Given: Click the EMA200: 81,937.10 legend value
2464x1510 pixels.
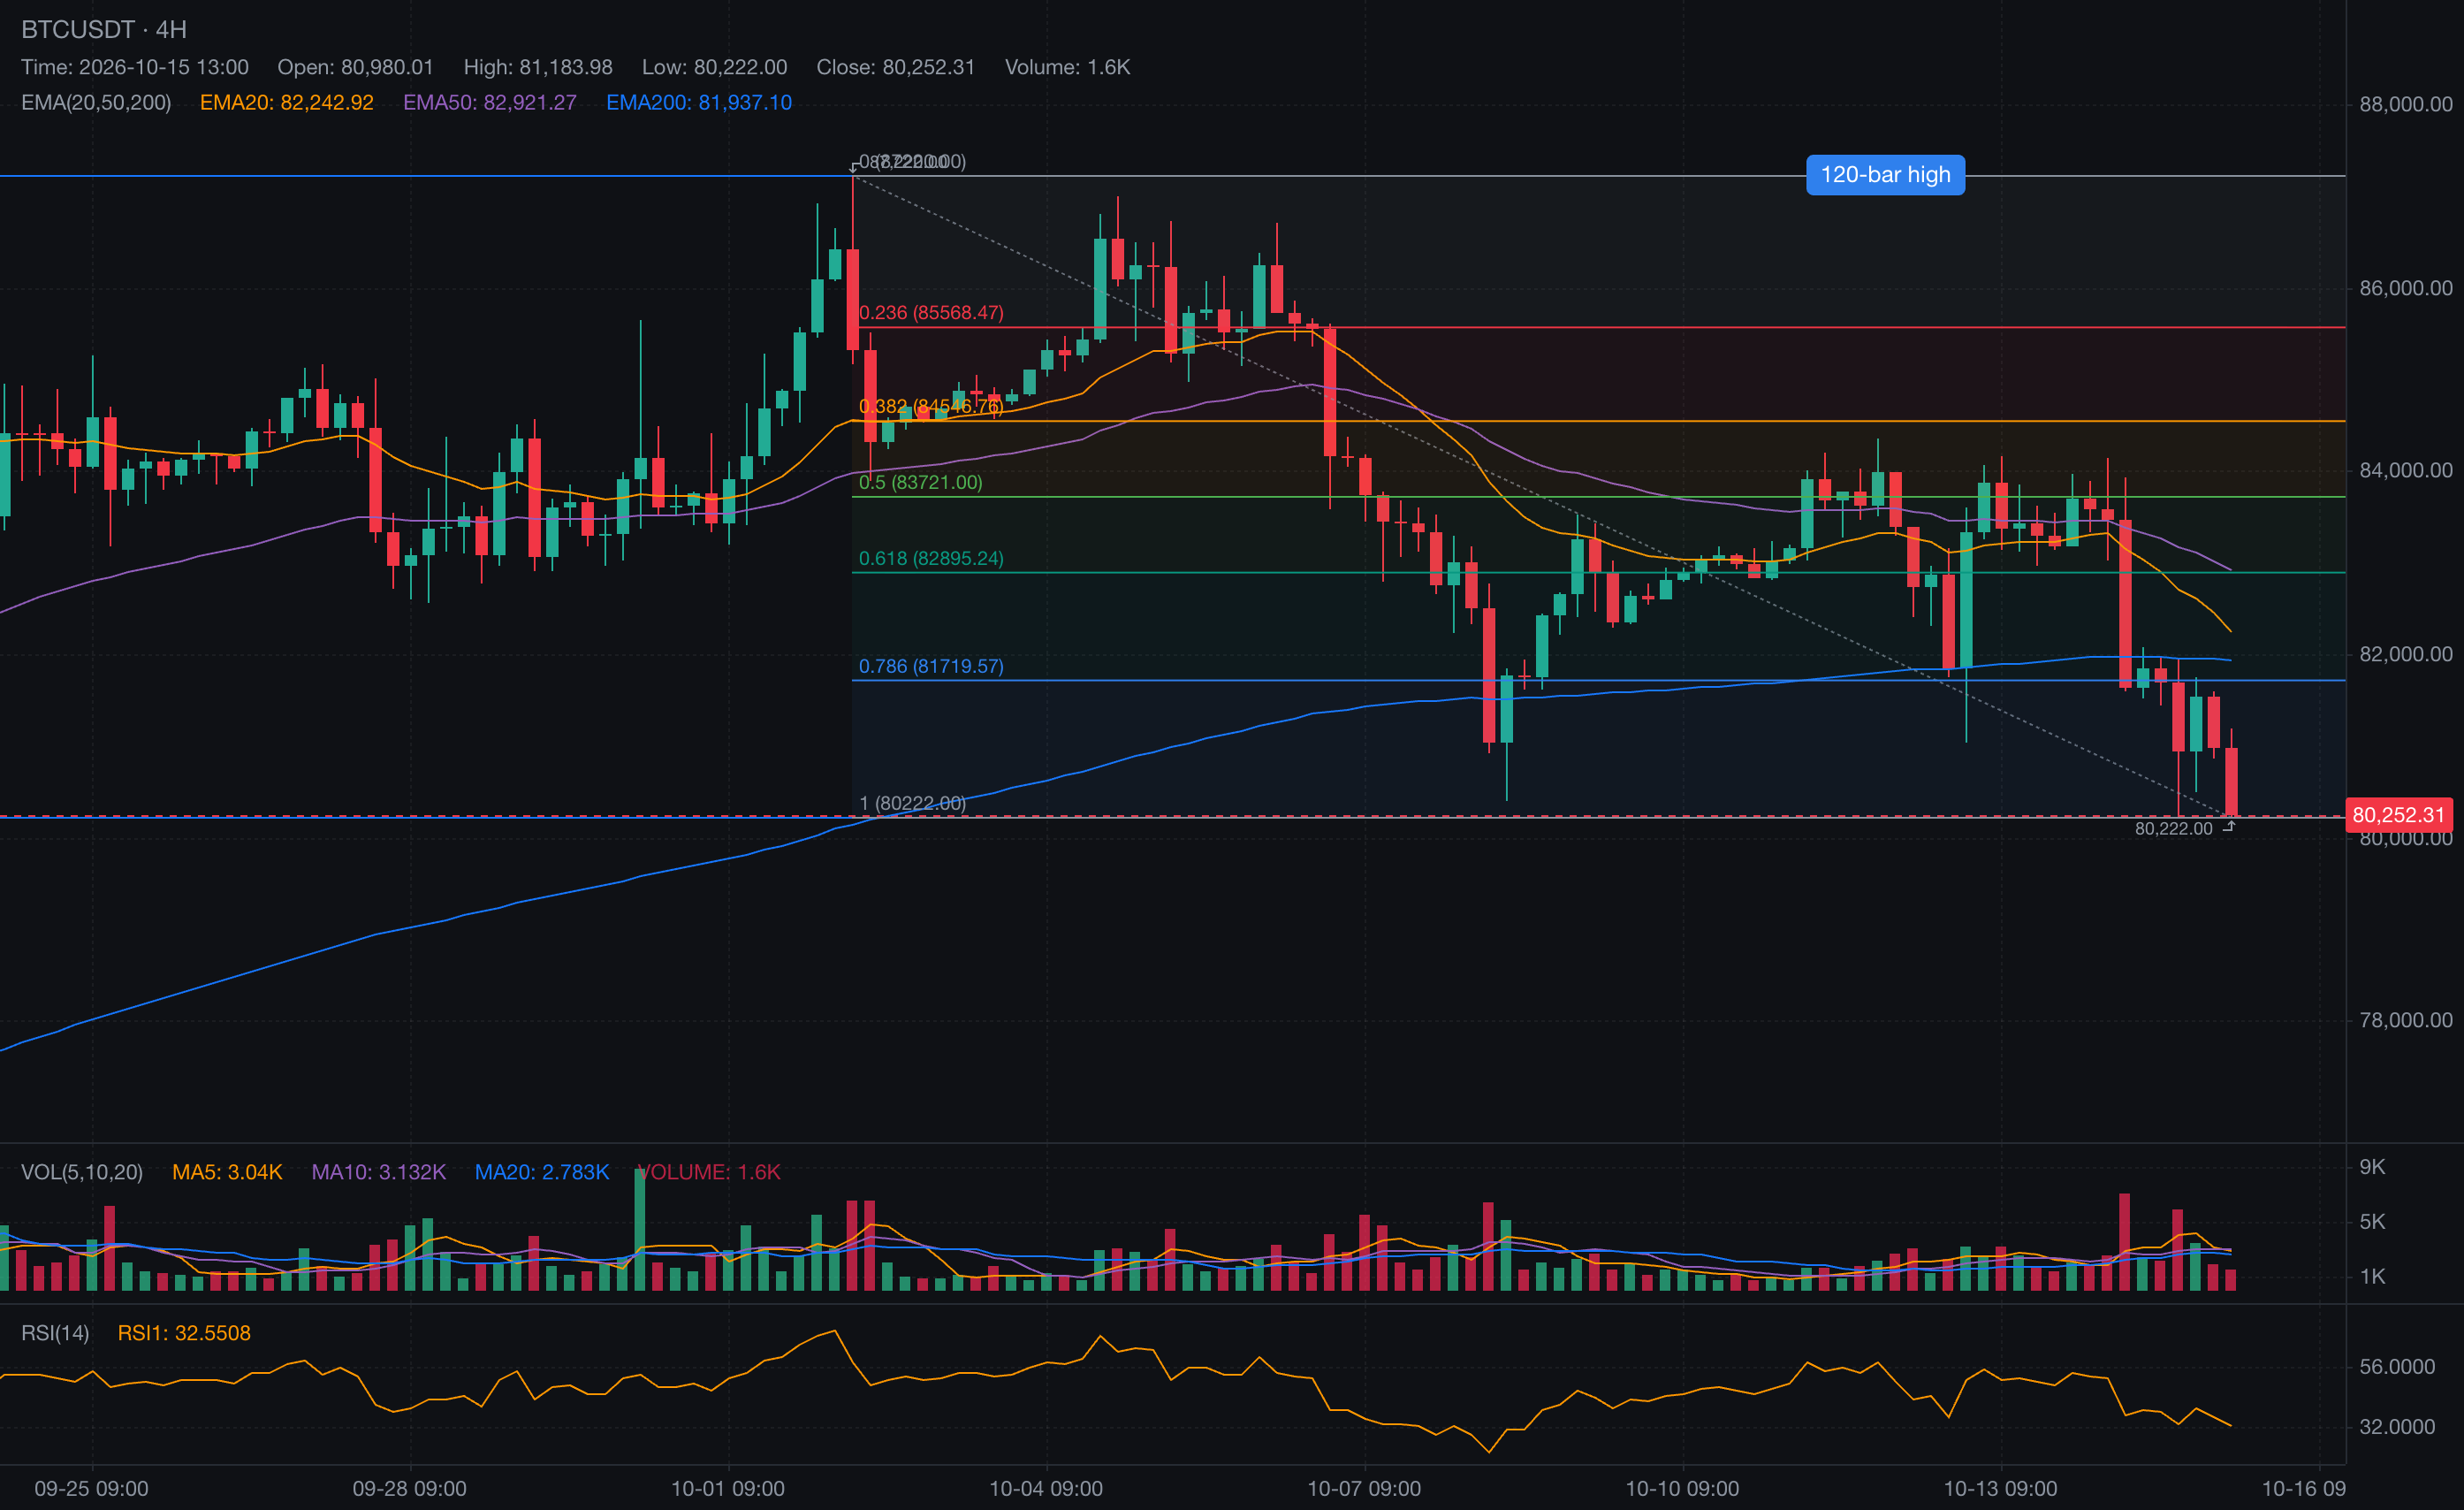Looking at the screenshot, I should (699, 103).
